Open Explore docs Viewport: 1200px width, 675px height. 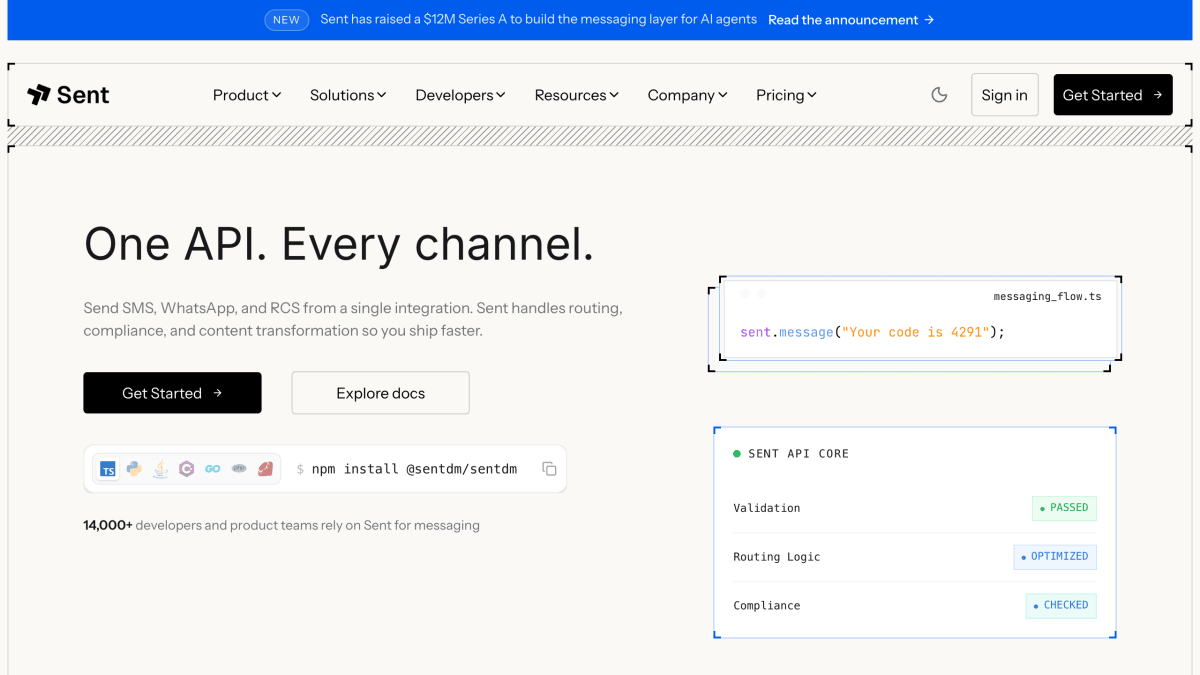tap(380, 393)
